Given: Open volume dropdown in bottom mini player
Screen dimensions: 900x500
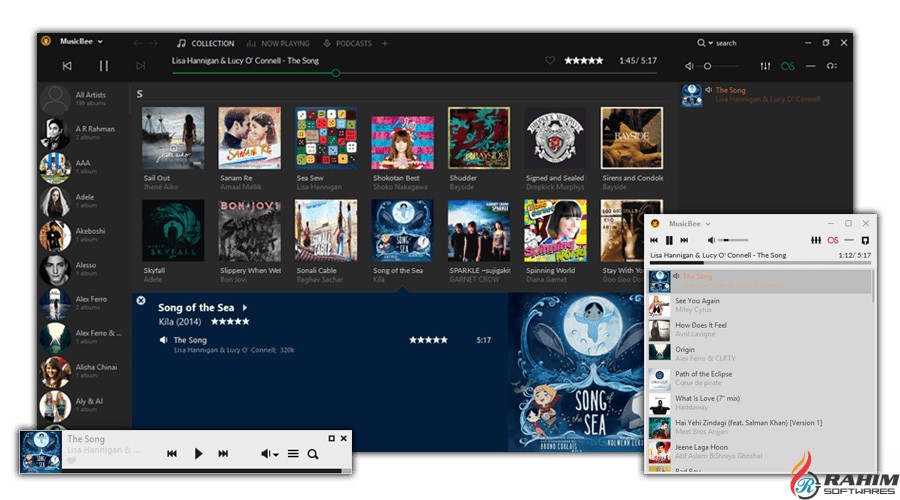Looking at the screenshot, I should click(x=270, y=454).
